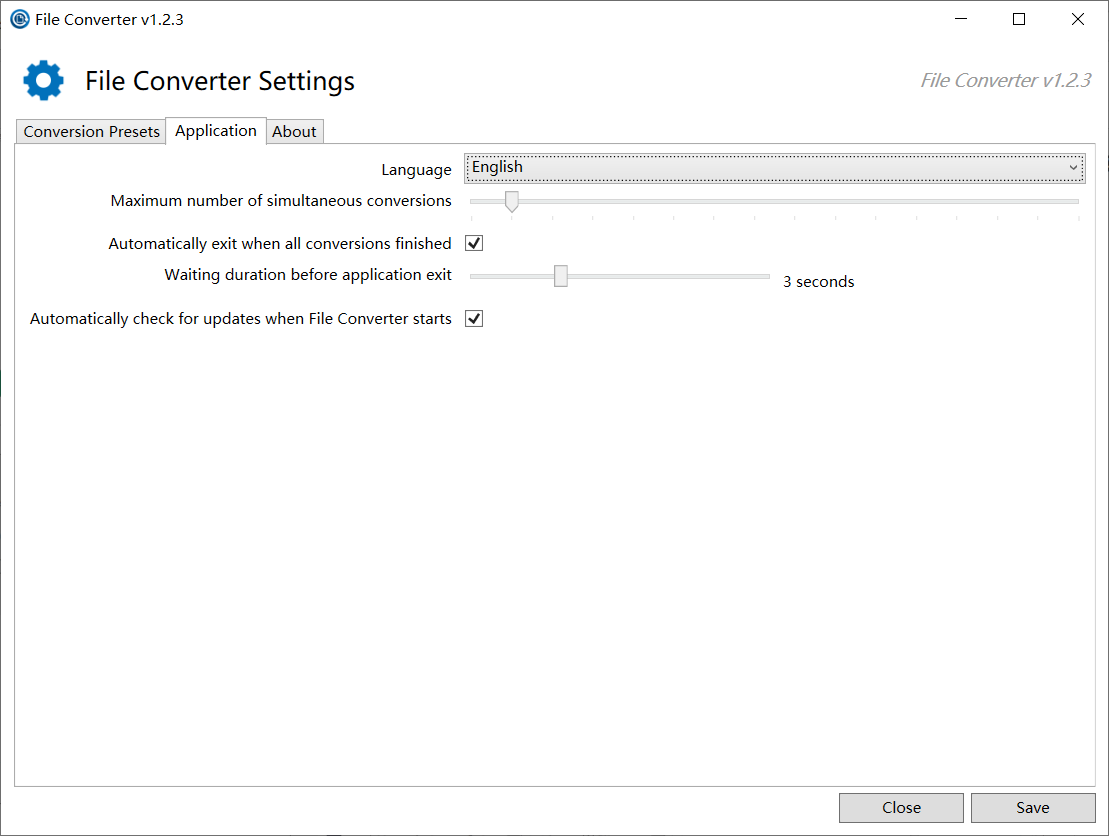1109x836 pixels.
Task: Minimize the File Converter window
Action: coord(960,18)
